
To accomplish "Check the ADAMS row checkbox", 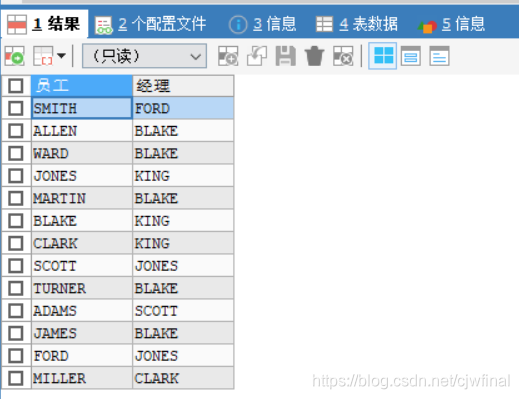I will click(x=16, y=311).
